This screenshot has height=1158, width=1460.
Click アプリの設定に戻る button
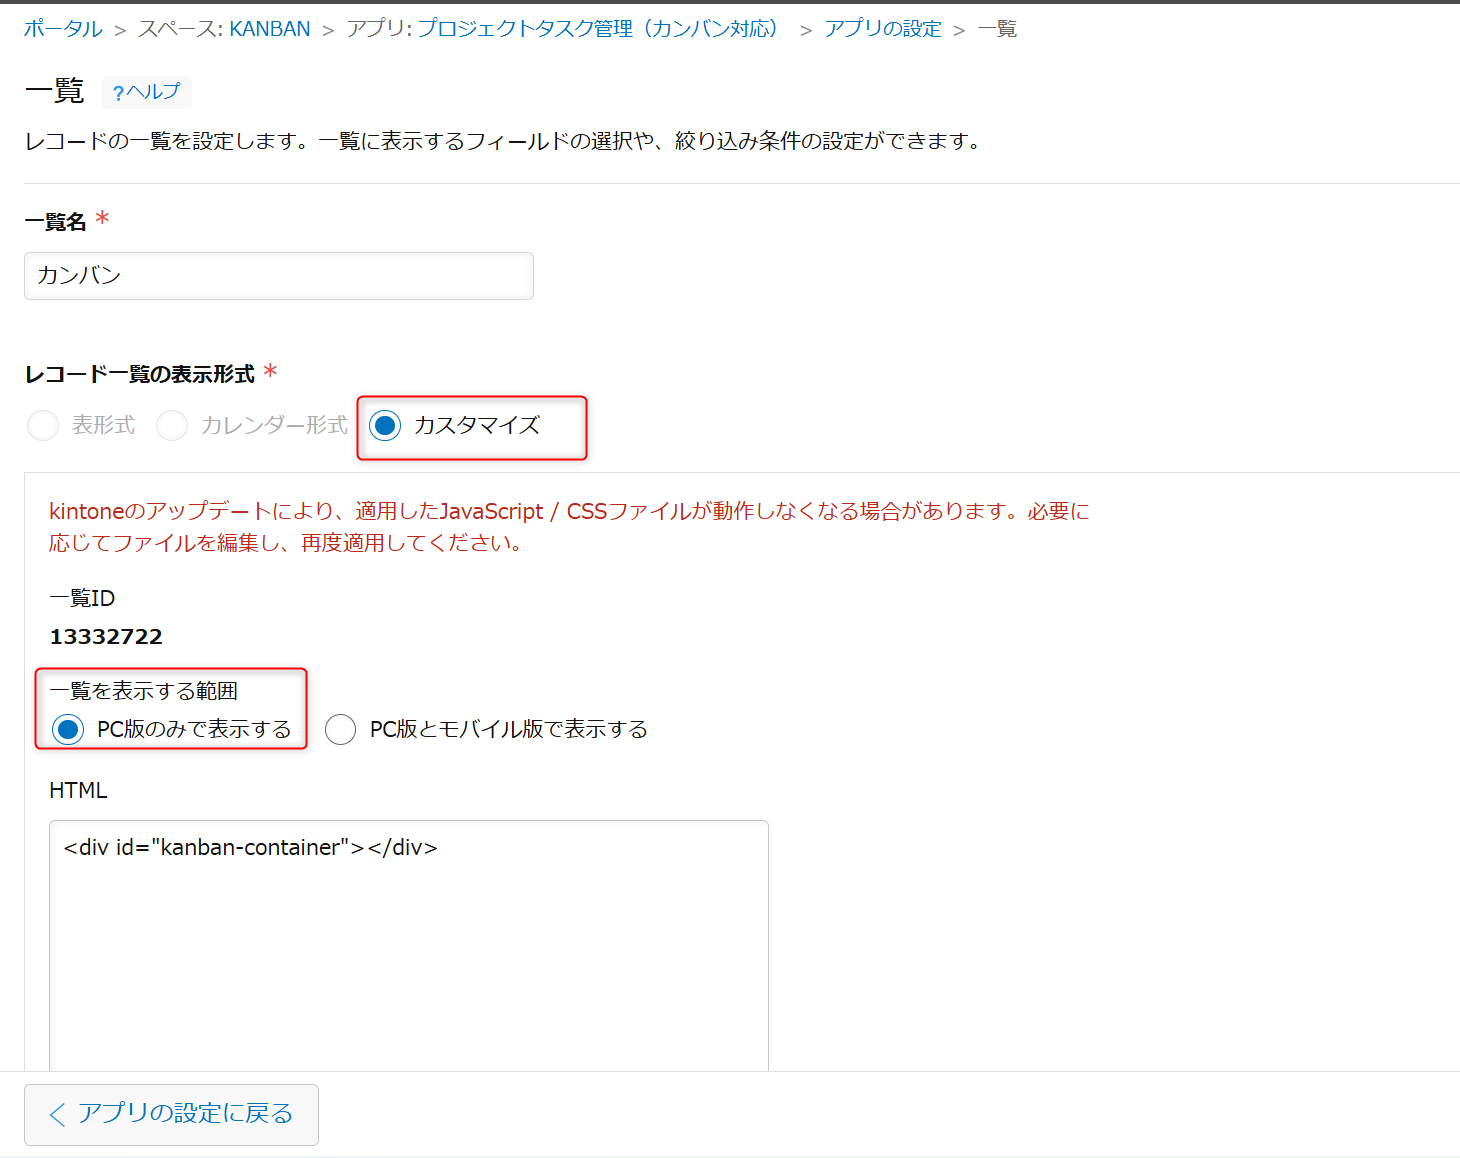171,1114
